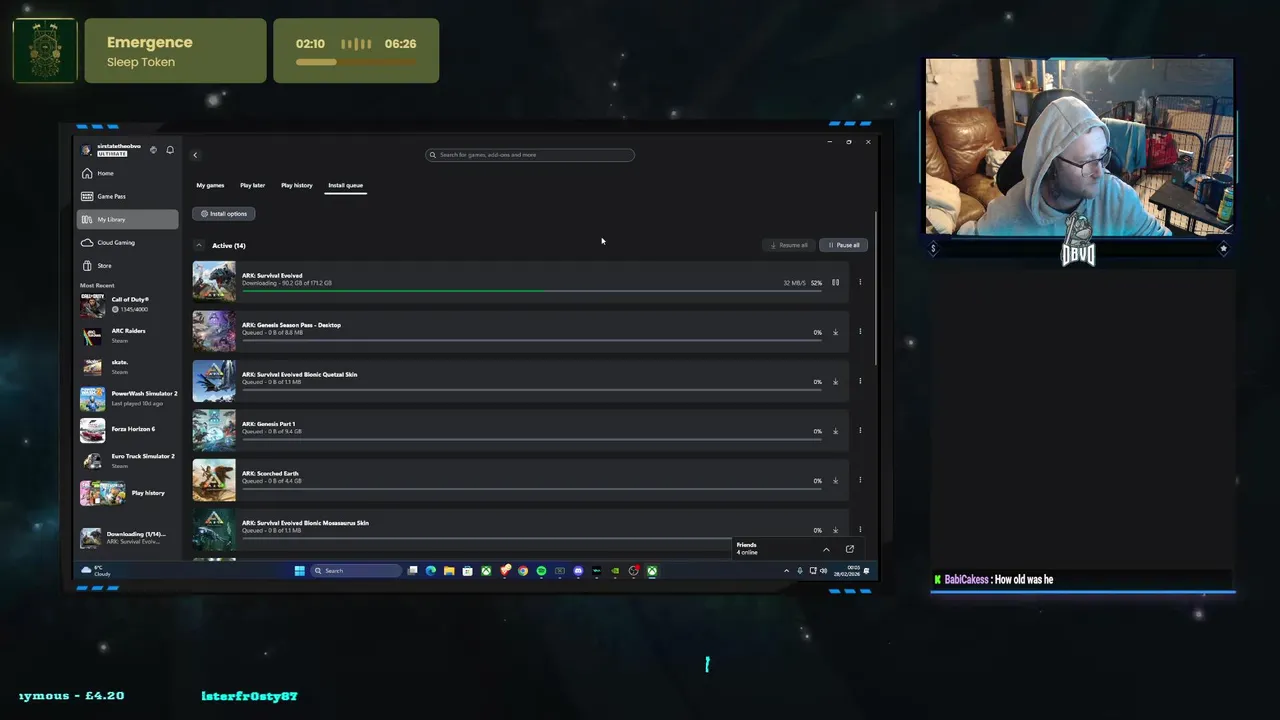
Task: Switch to the Play later tab
Action: coord(252,185)
